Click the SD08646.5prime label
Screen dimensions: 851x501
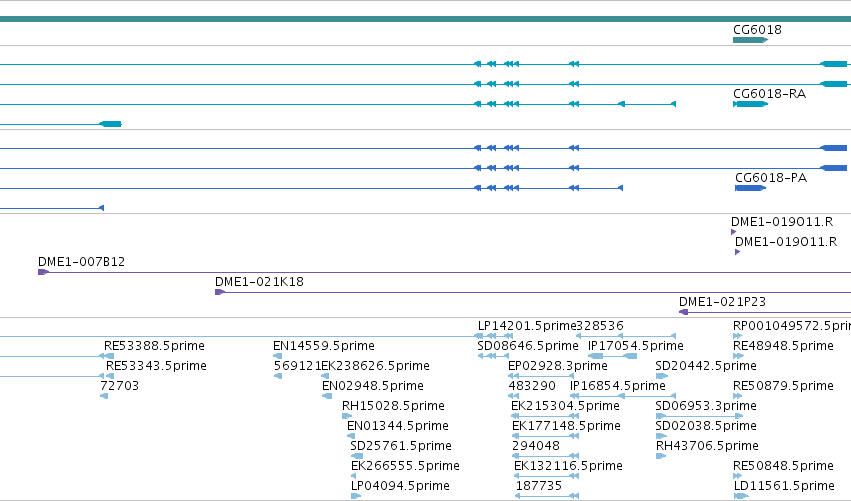coord(528,346)
